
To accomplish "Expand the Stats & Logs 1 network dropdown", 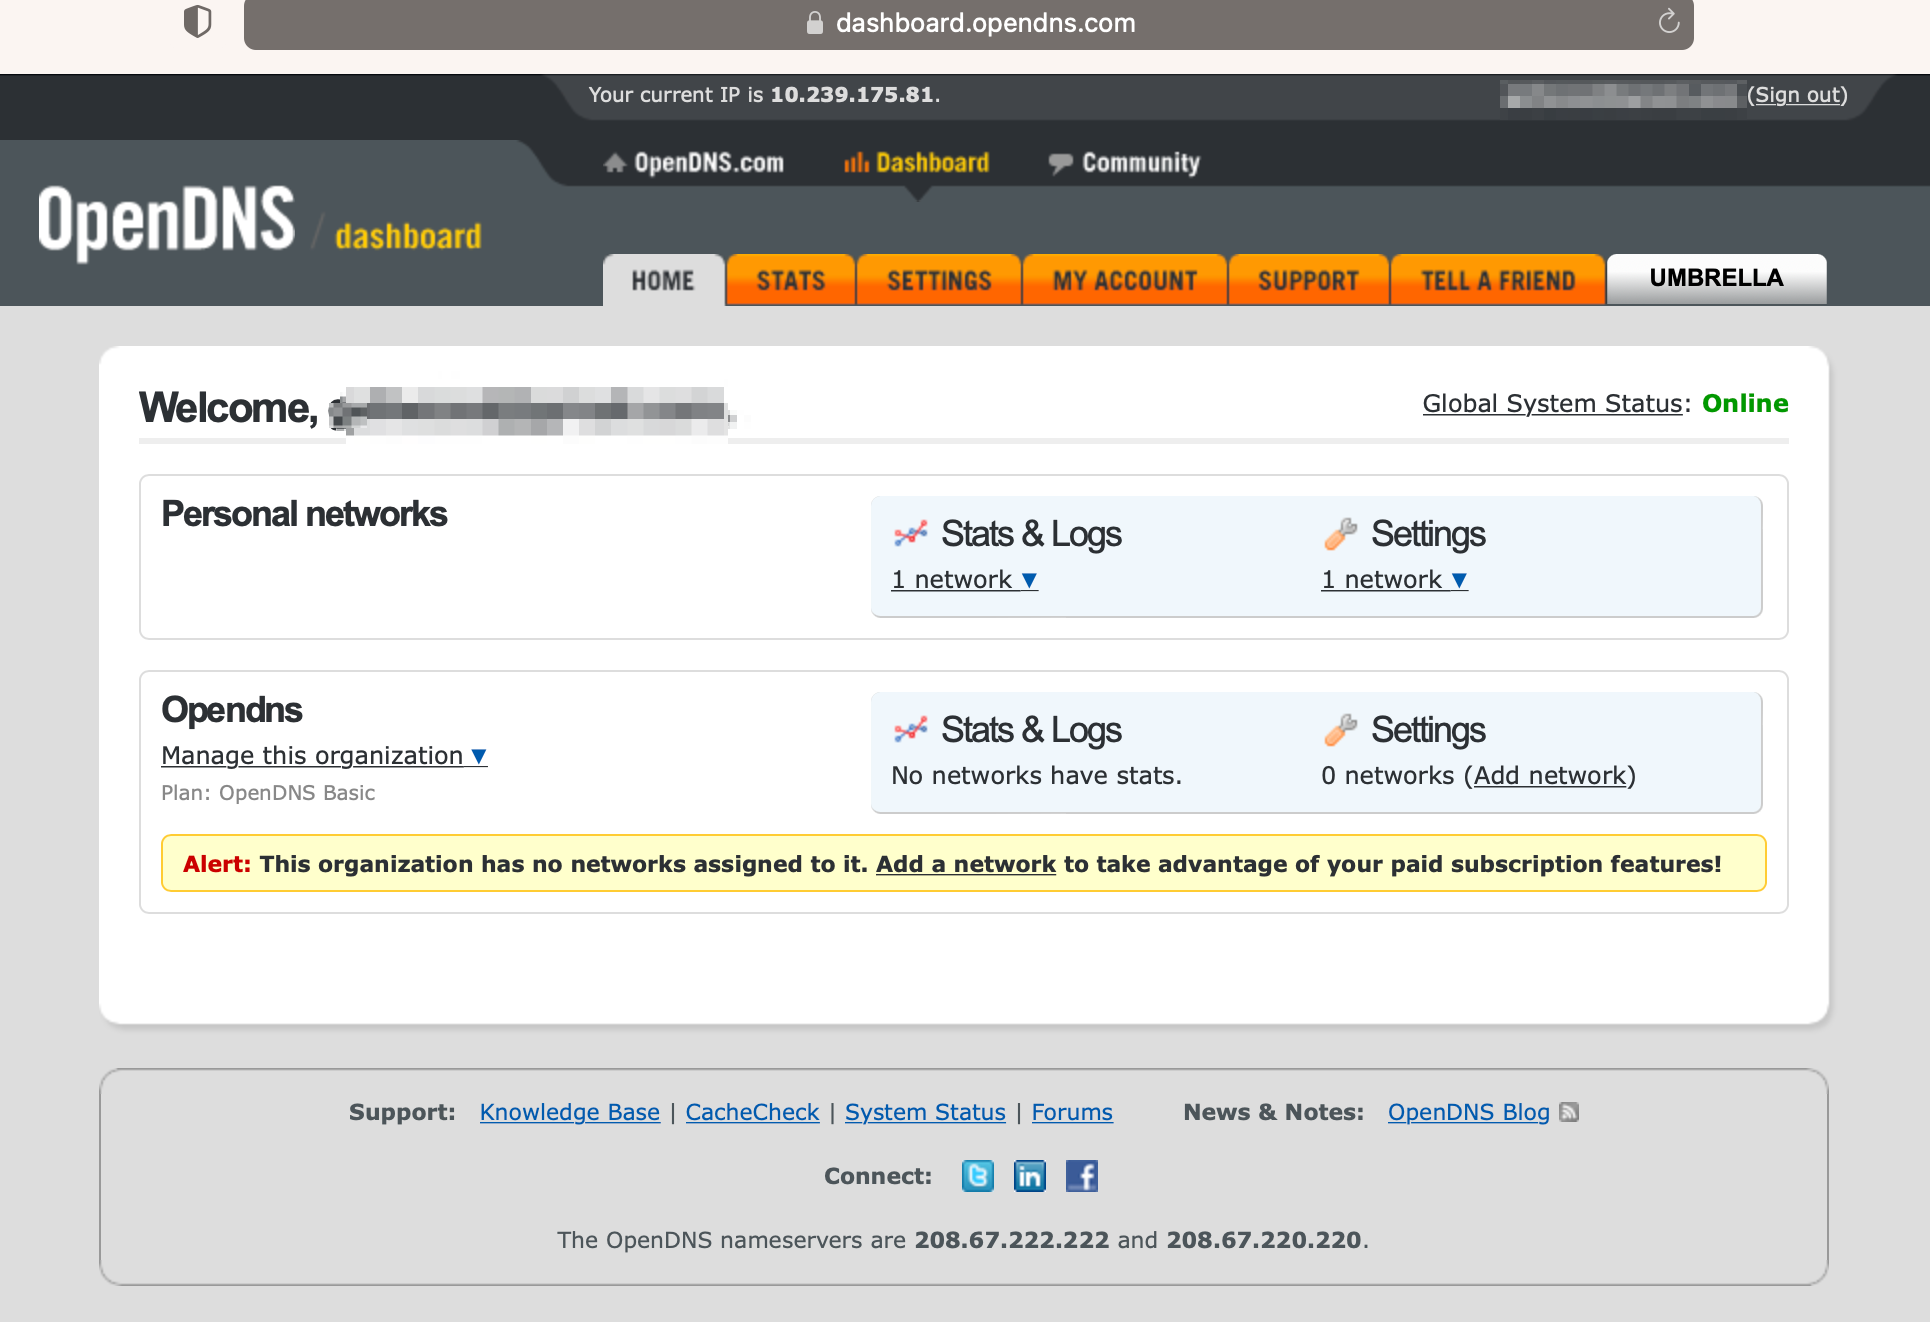I will [965, 580].
